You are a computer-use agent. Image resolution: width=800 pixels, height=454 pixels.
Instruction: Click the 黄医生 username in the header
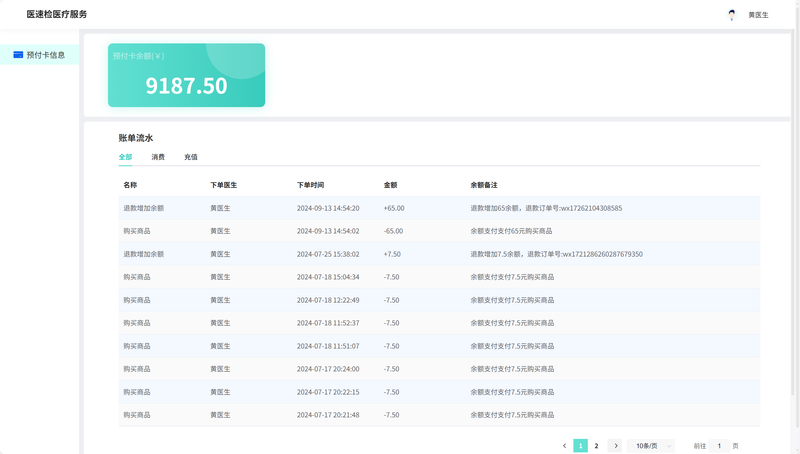pos(758,15)
